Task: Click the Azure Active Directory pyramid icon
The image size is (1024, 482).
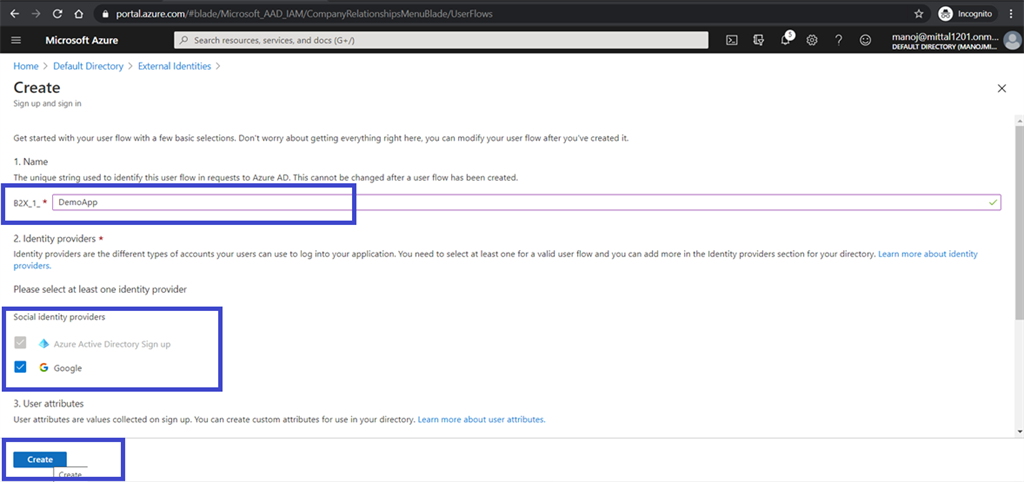Action: 44,344
